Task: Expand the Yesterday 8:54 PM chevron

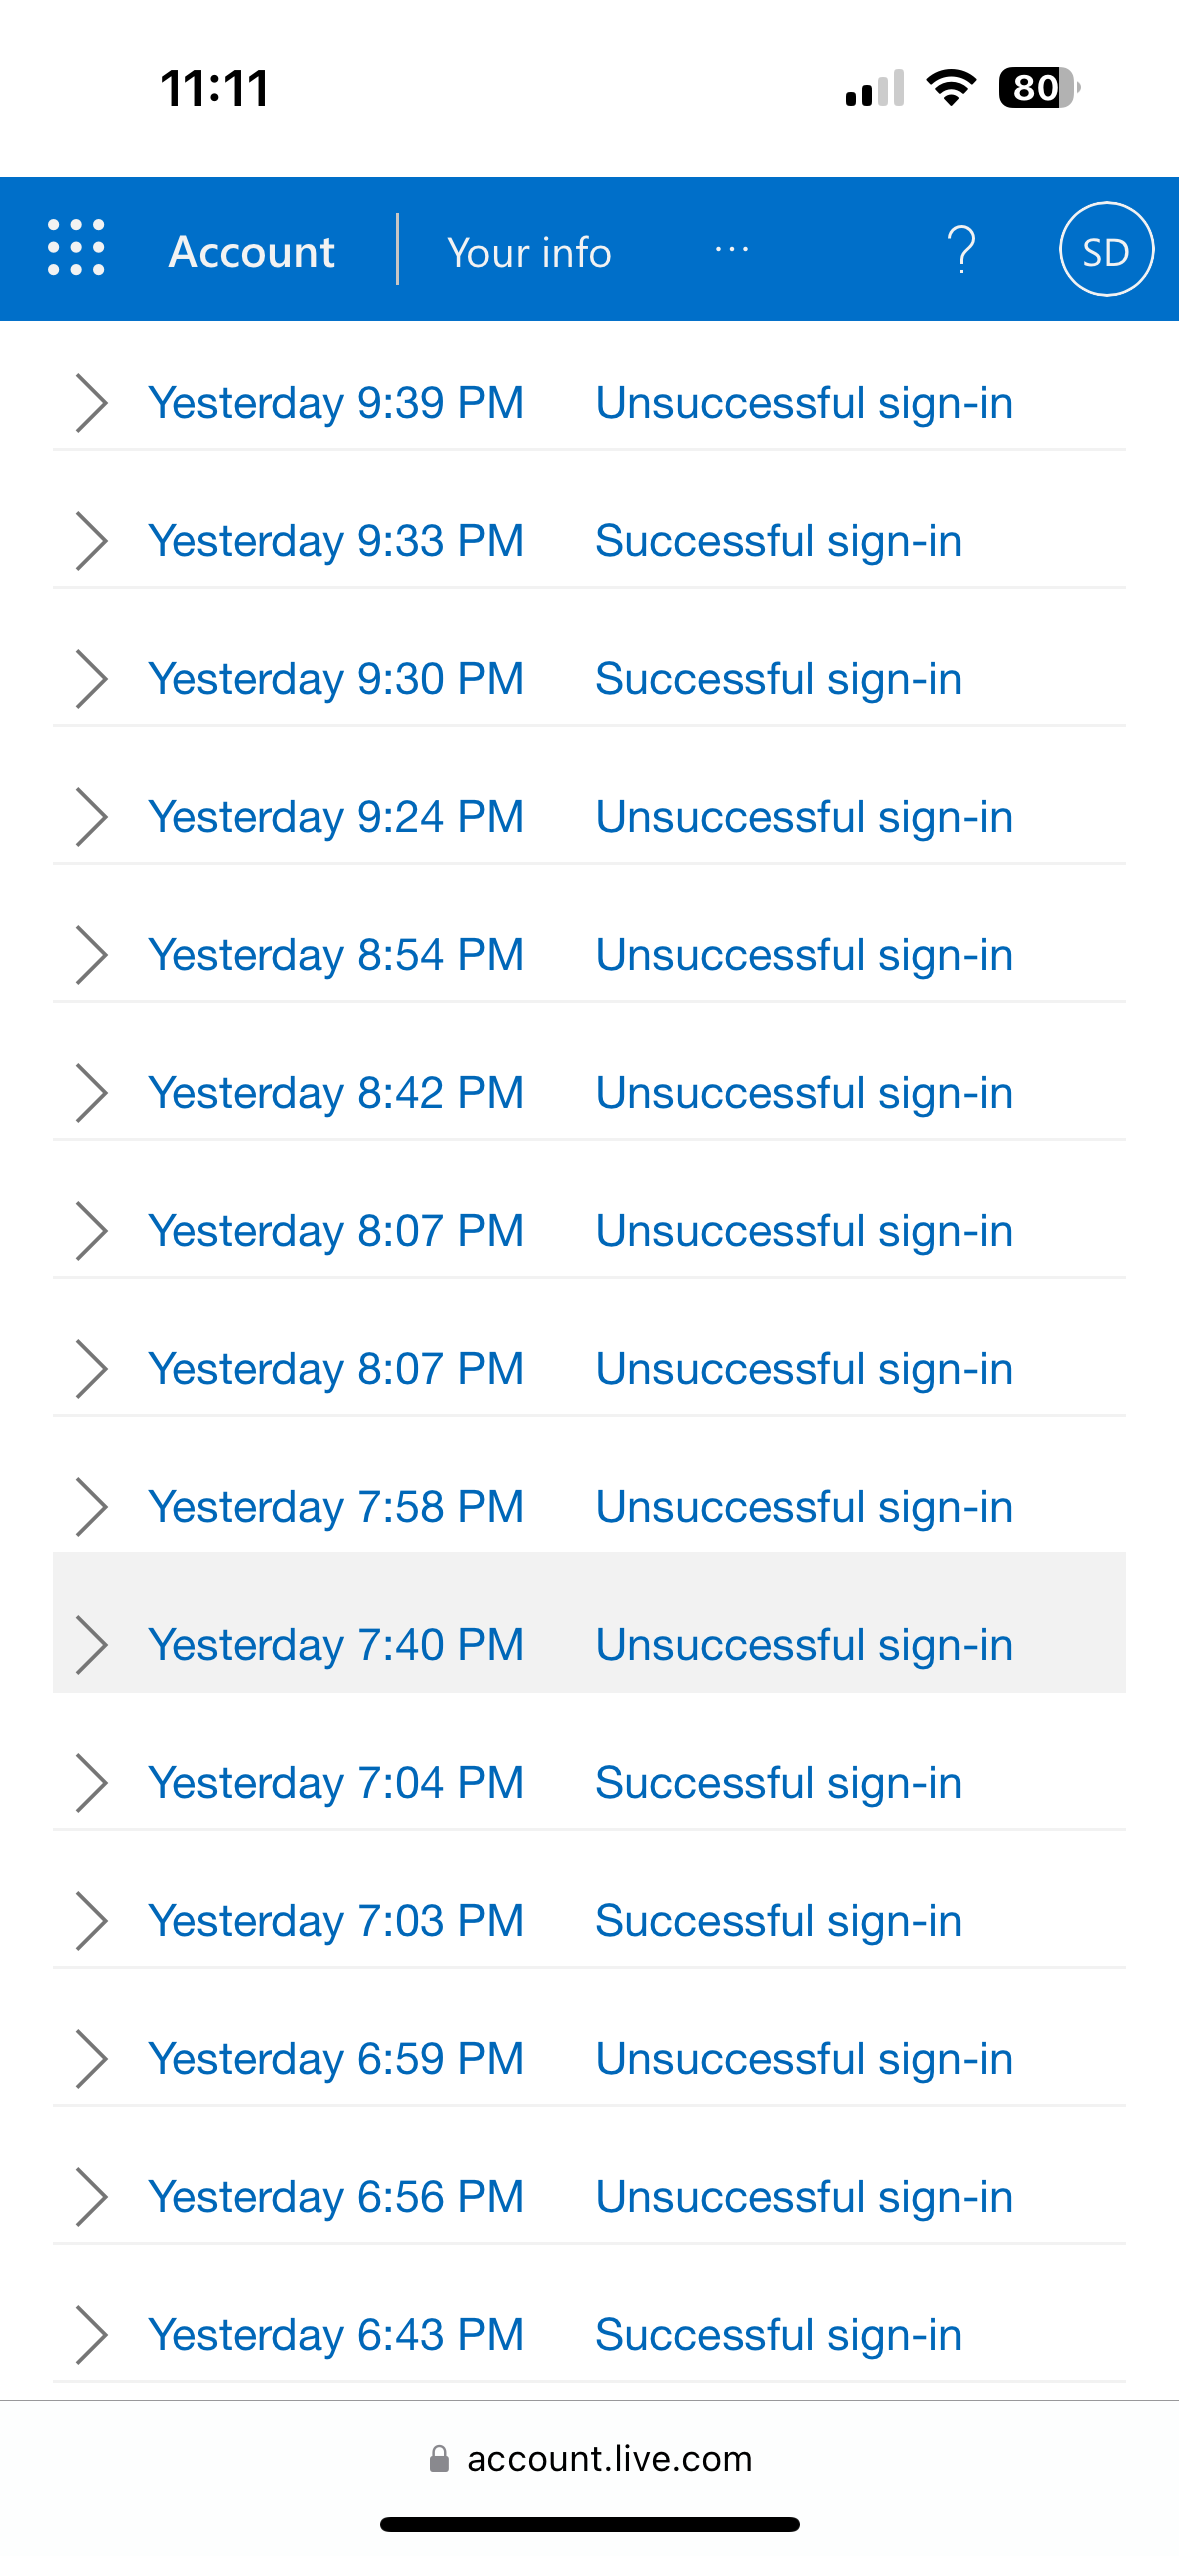Action: [x=91, y=955]
